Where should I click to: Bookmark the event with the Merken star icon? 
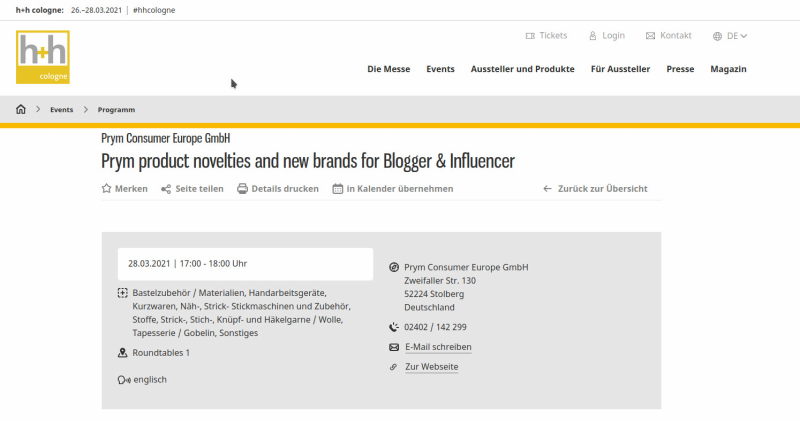pos(106,188)
